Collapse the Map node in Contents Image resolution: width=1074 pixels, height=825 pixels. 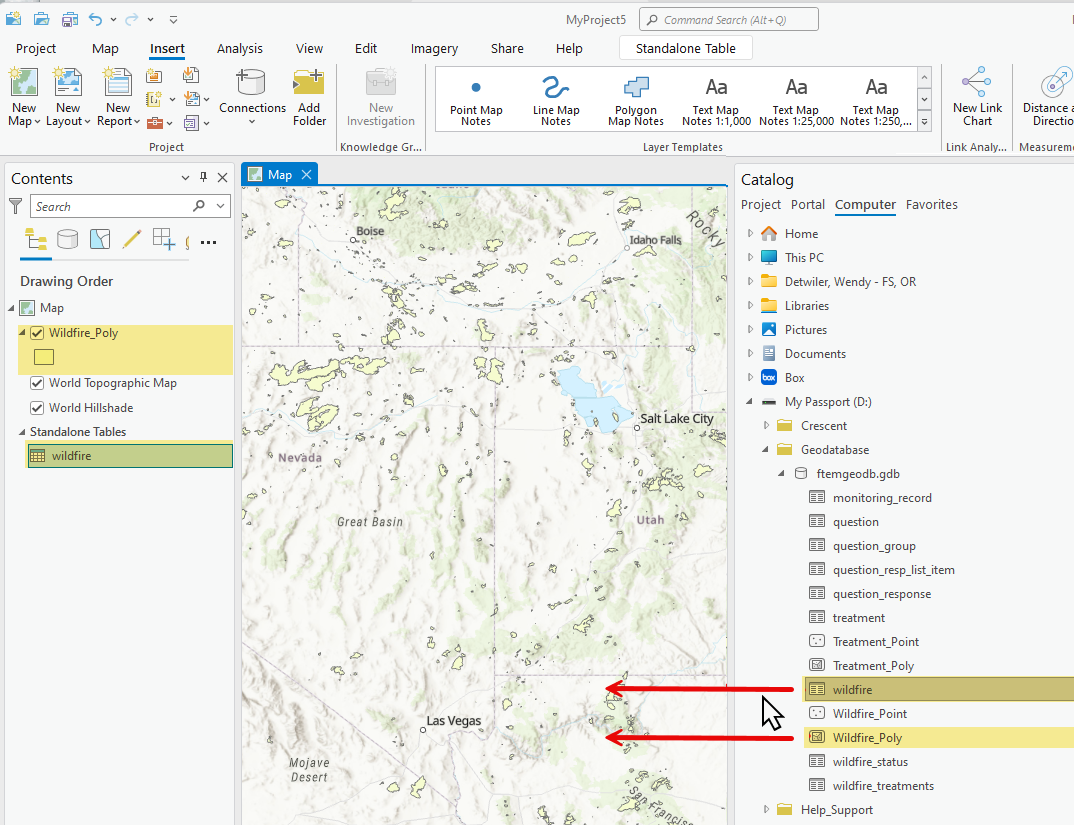point(11,308)
